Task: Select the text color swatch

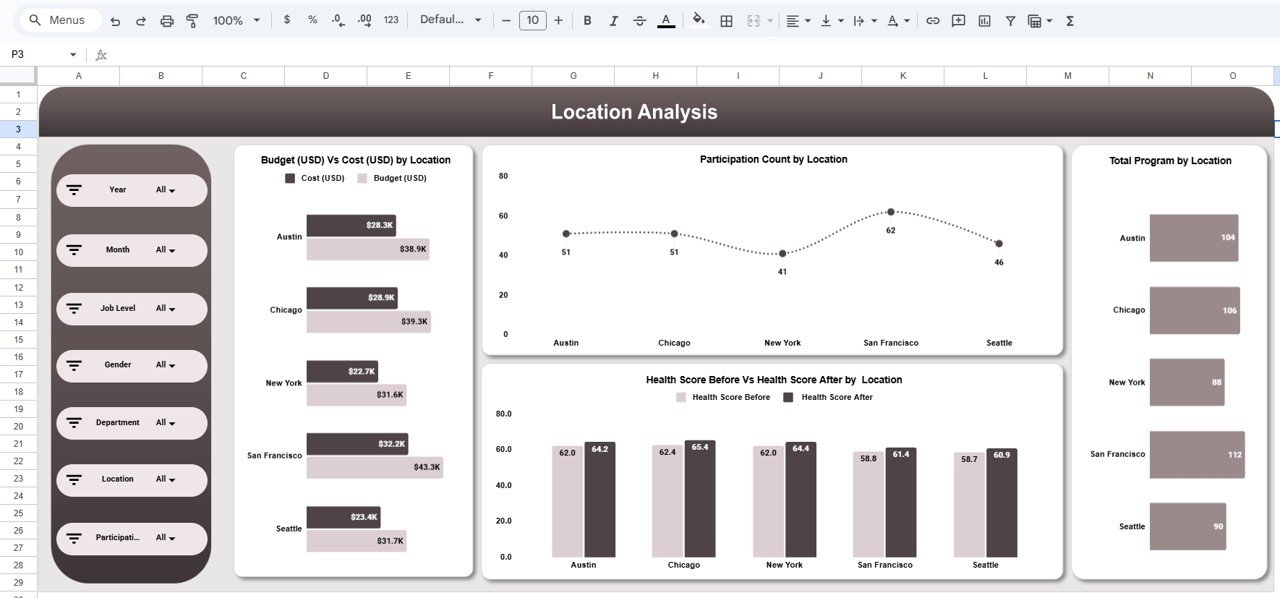Action: (x=667, y=19)
